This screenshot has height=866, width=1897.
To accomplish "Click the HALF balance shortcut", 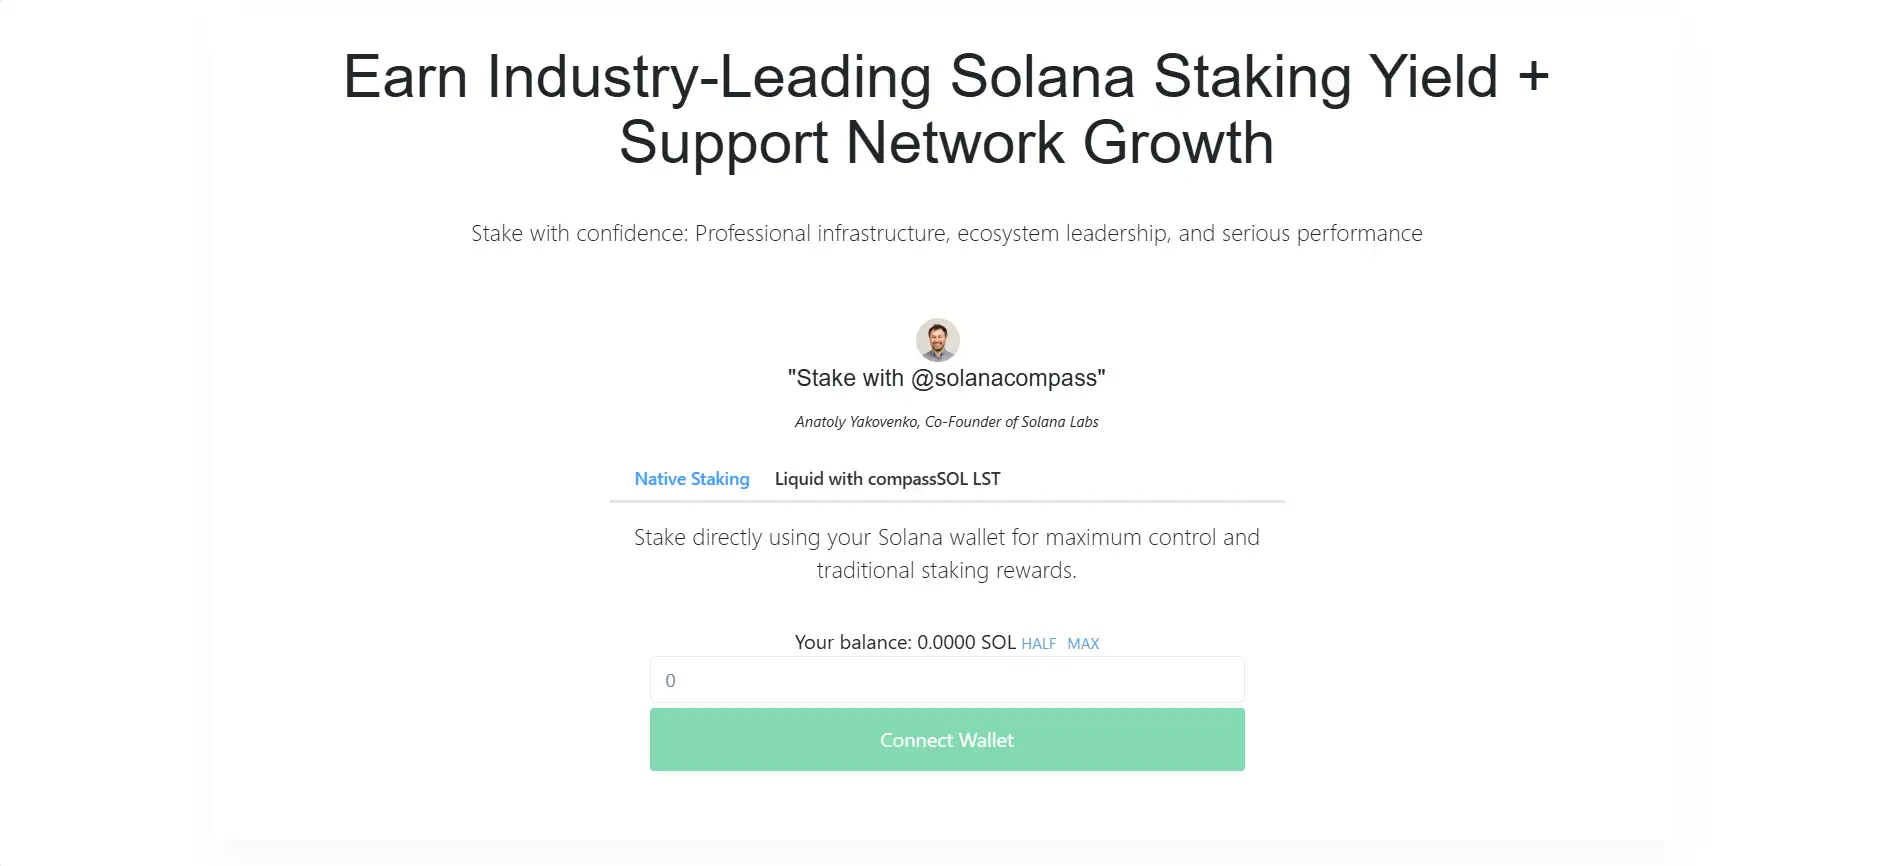I will (x=1038, y=644).
